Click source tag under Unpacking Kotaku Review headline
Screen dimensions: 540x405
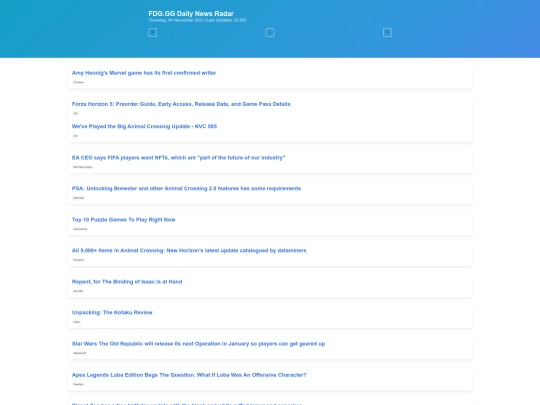click(77, 322)
